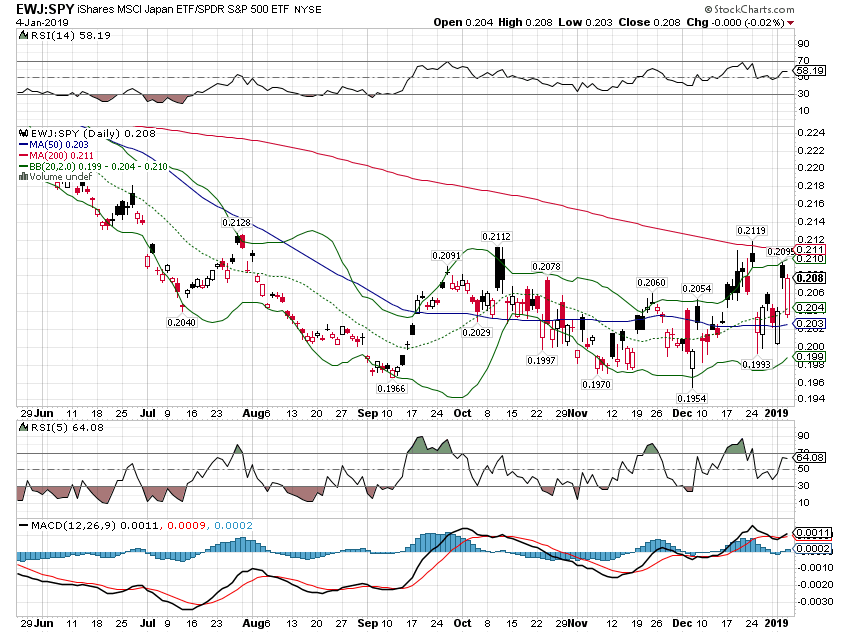Click the MACD(12,26,9) indicator label
Image resolution: width=850 pixels, height=633 pixels.
[74, 526]
